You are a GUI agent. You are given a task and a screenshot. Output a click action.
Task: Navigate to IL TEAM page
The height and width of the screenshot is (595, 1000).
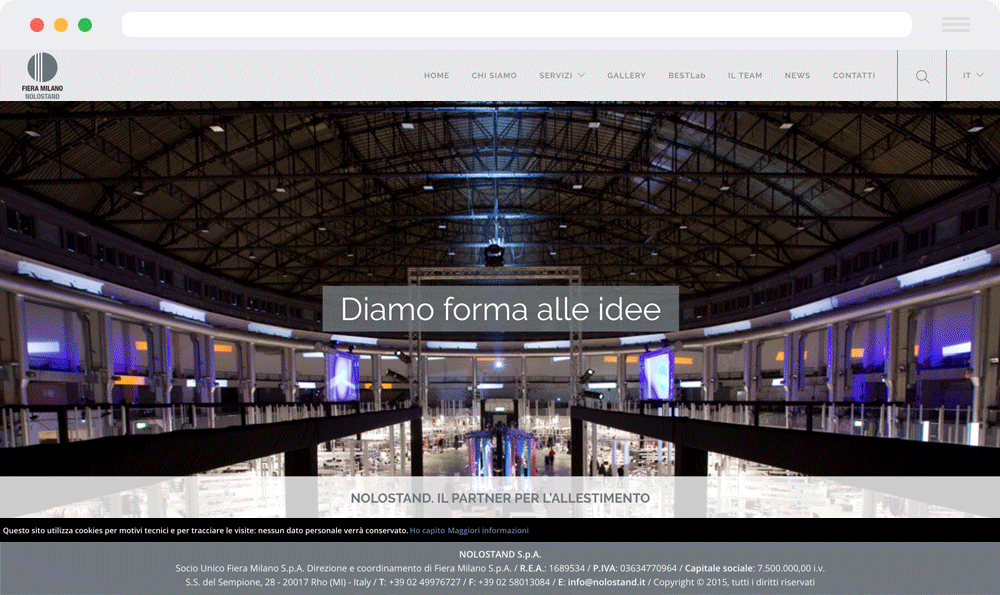[x=744, y=76]
